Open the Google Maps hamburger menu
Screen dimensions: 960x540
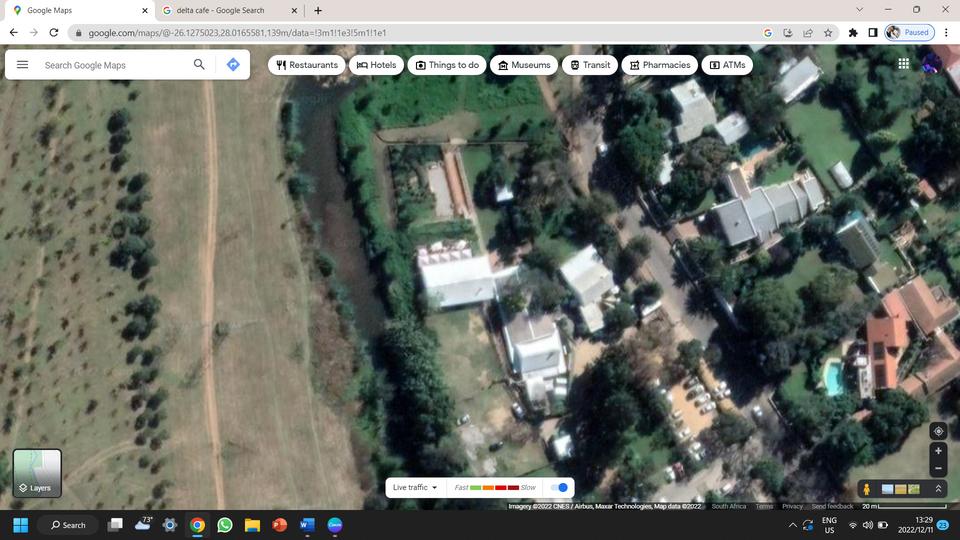[x=23, y=64]
